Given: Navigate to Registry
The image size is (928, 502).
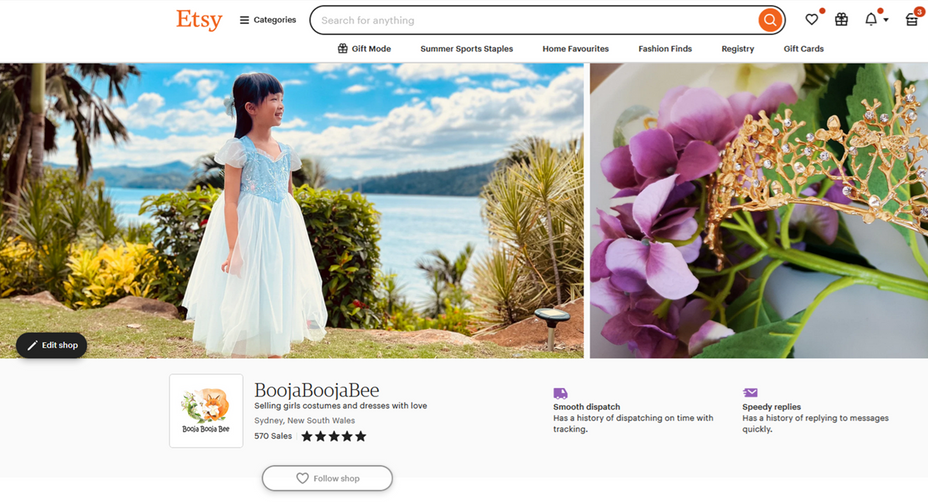Looking at the screenshot, I should (737, 49).
